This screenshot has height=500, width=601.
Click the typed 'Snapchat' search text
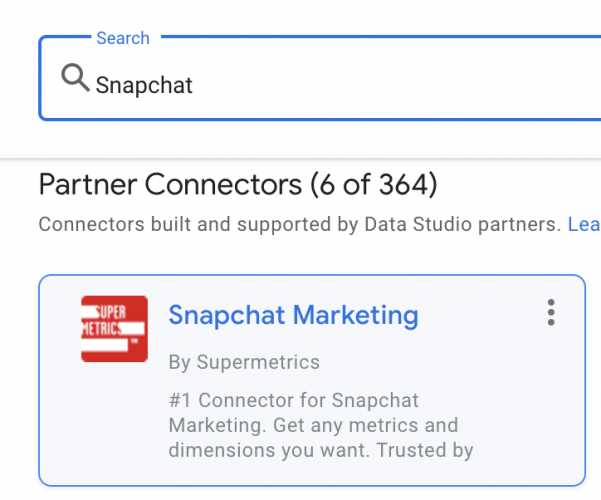coord(144,85)
